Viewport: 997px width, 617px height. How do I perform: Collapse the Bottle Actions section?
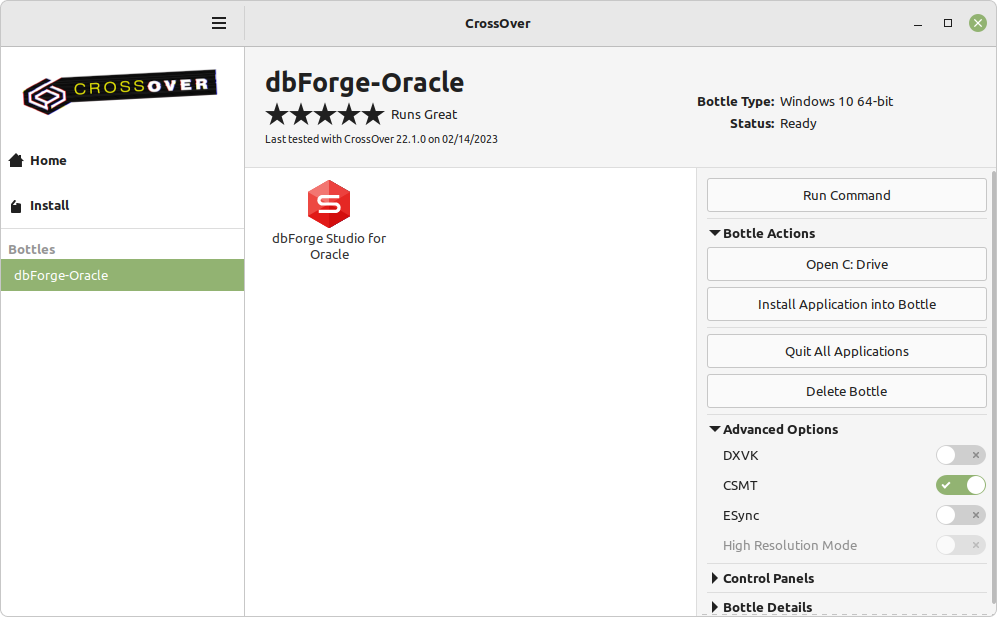[762, 233]
